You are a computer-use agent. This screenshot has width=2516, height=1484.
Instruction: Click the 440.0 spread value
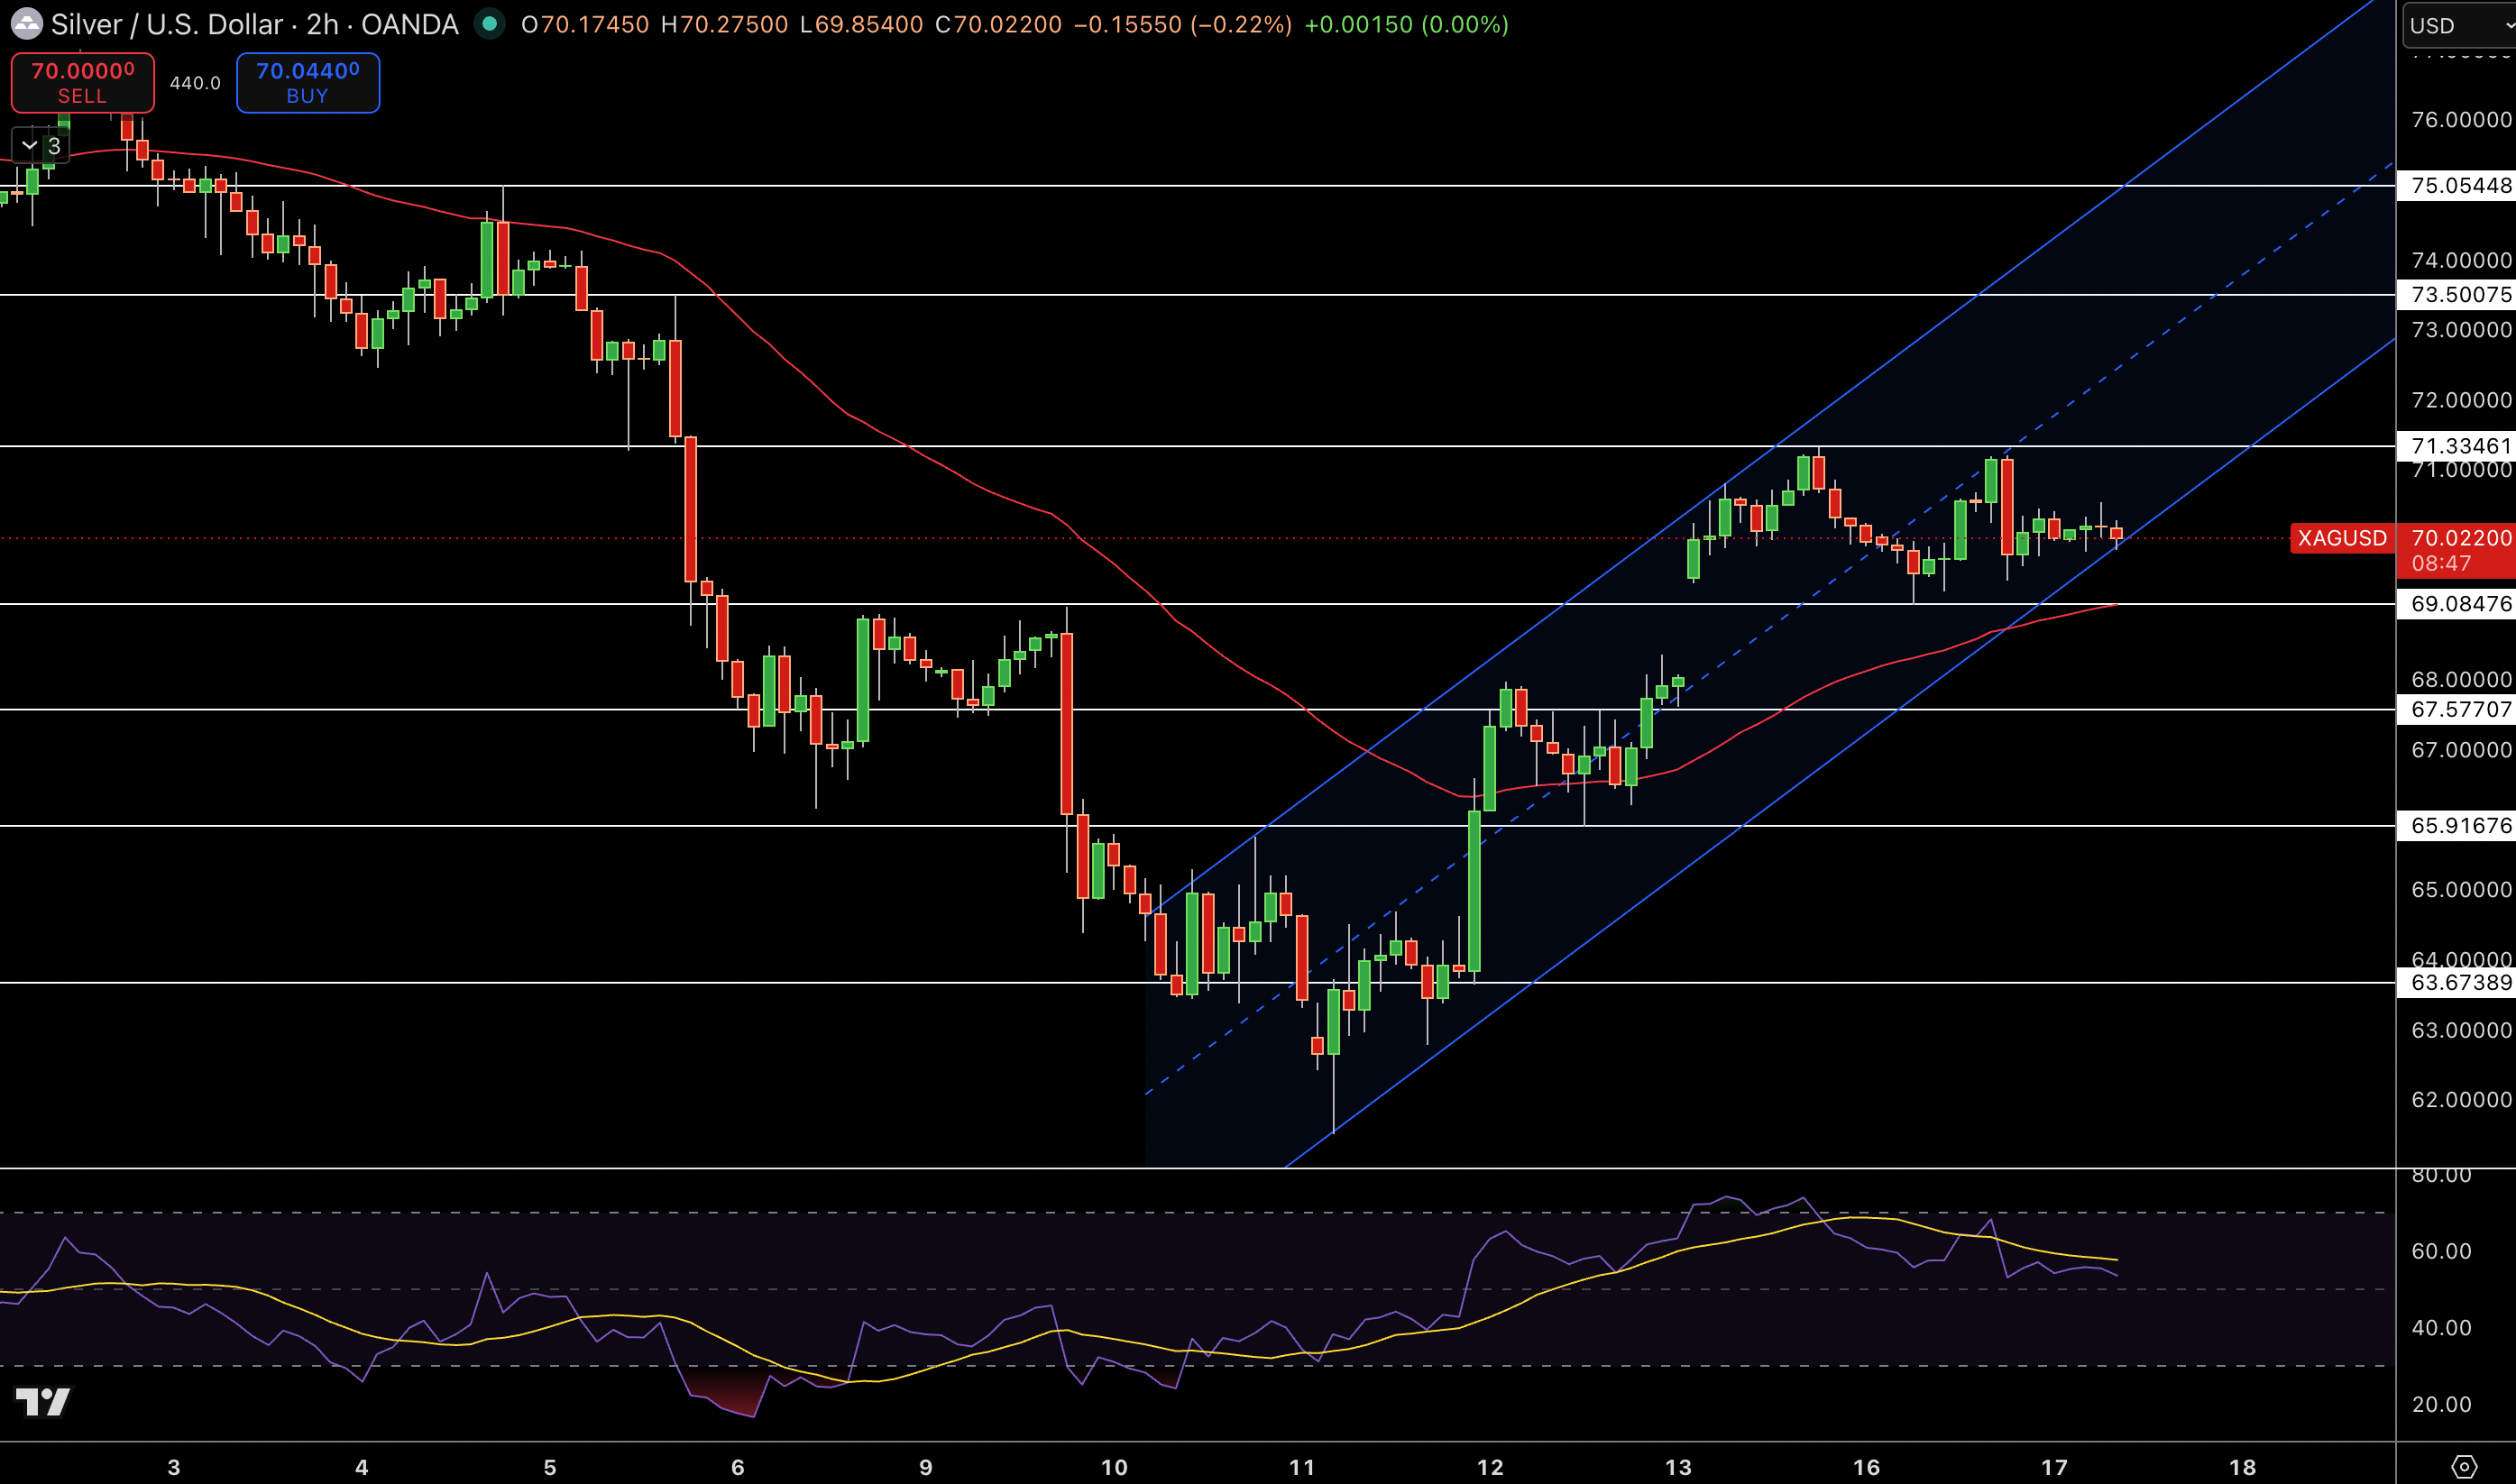(x=195, y=83)
